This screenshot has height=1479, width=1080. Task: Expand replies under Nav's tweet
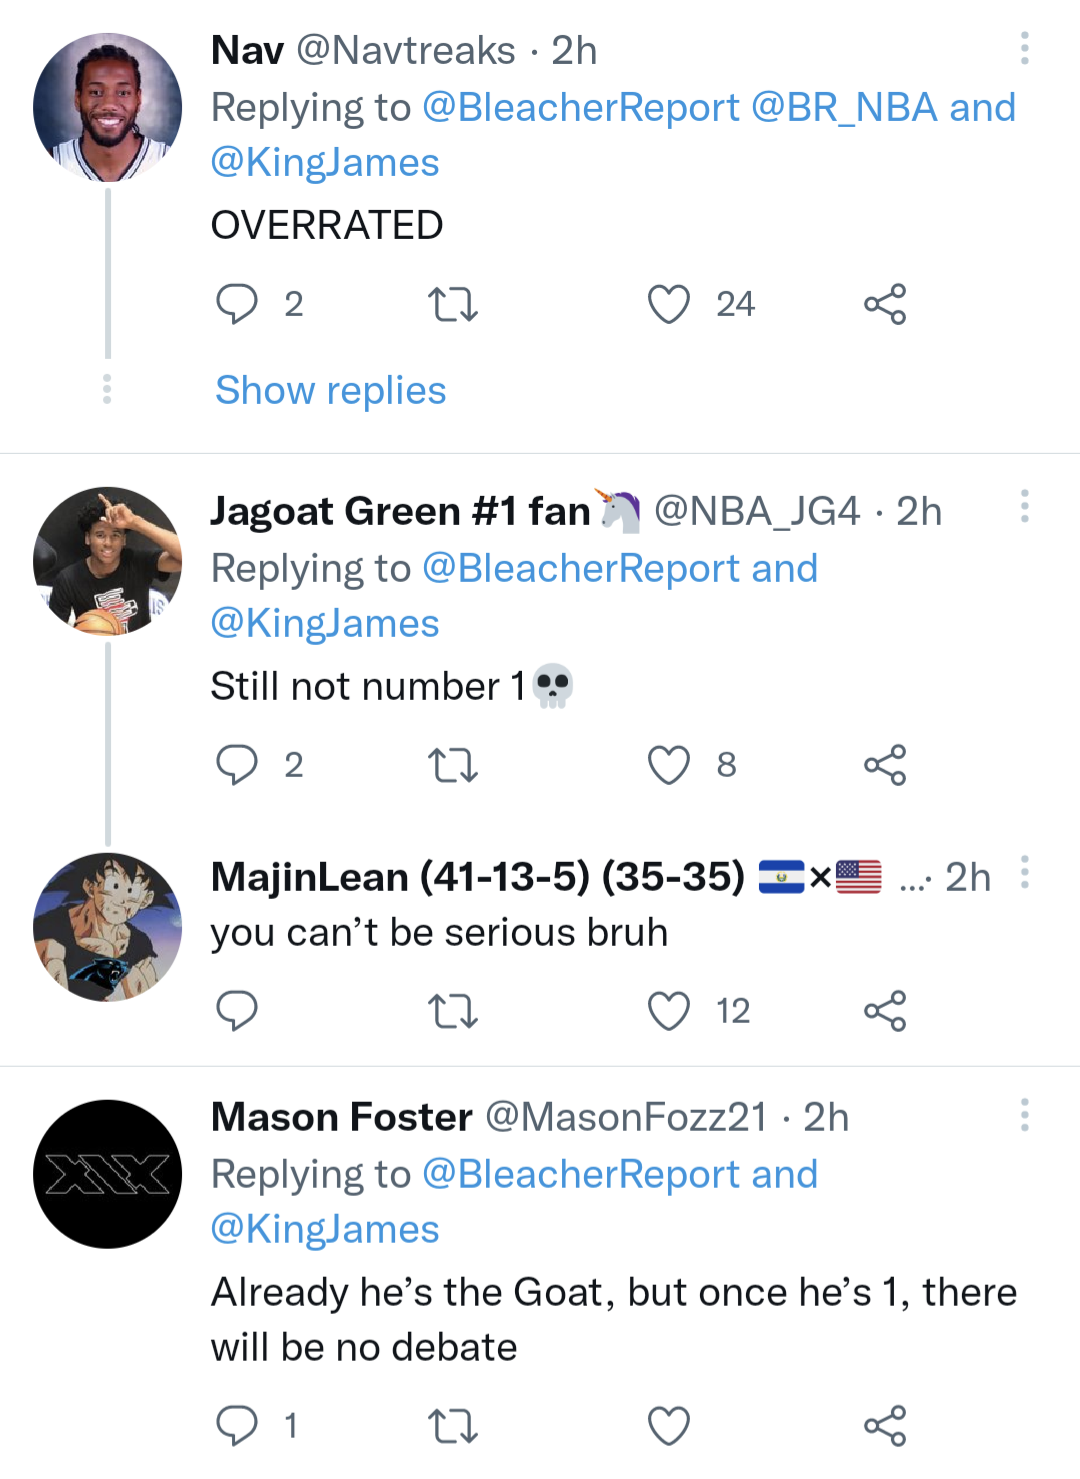click(330, 390)
